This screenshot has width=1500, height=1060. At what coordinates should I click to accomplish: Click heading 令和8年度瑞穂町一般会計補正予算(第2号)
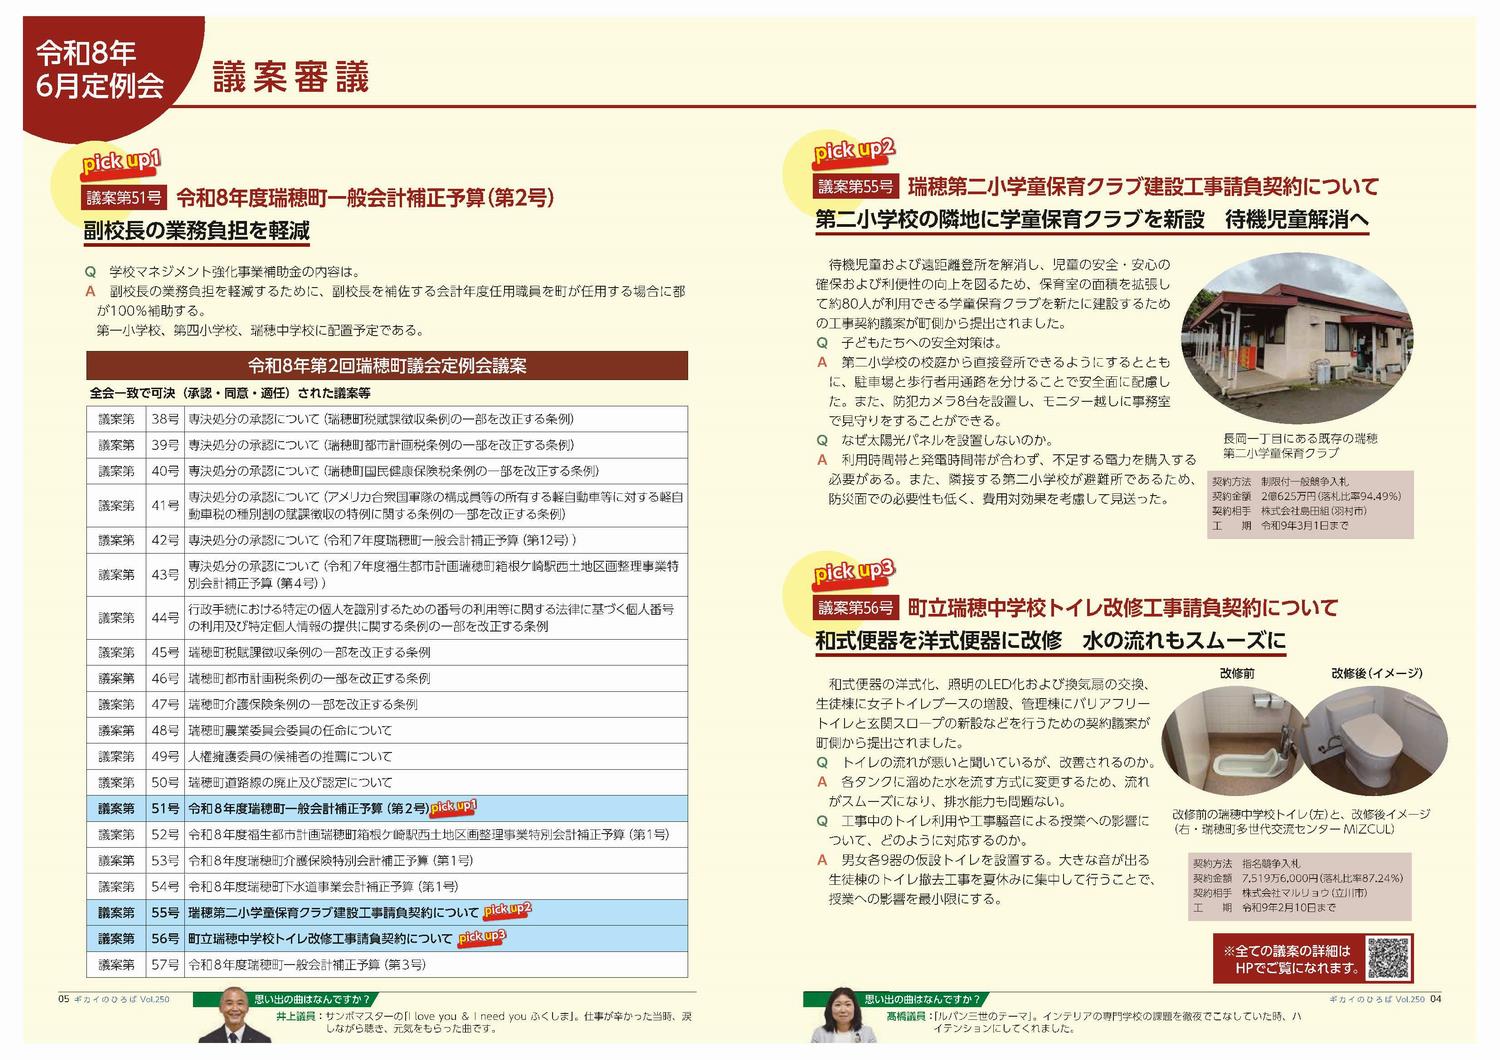(365, 197)
